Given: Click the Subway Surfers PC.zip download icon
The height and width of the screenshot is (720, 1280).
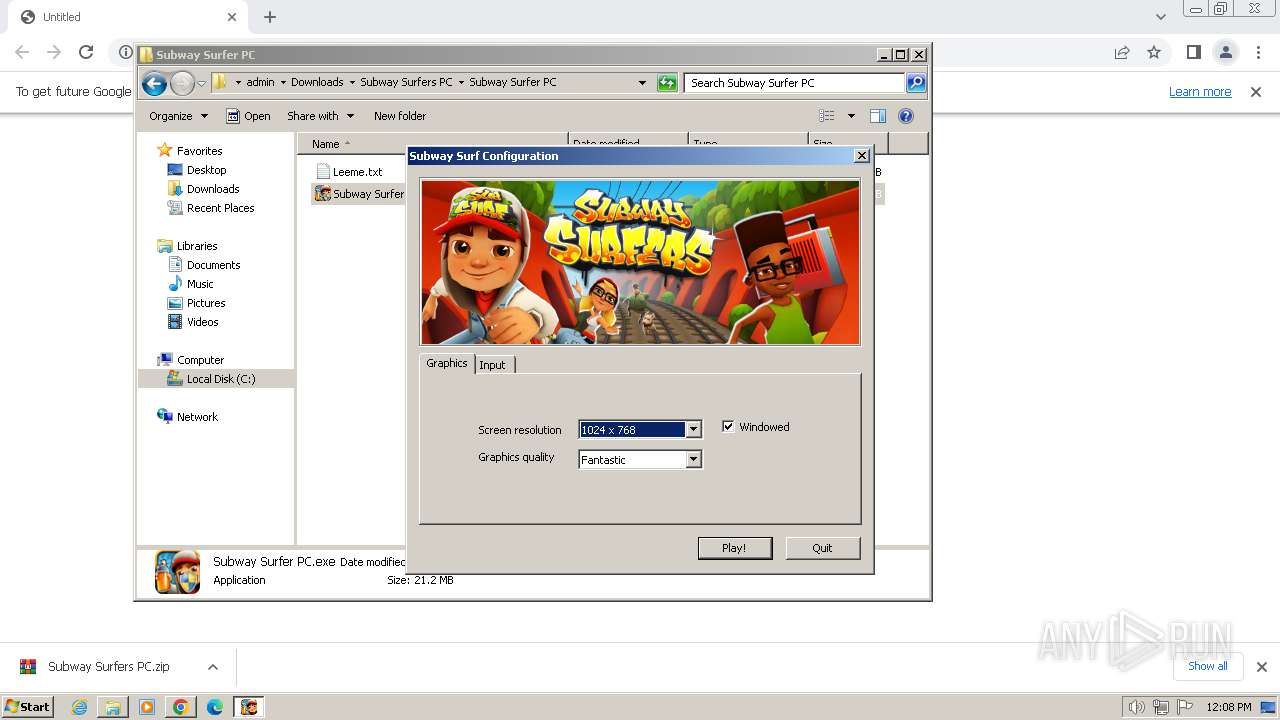Looking at the screenshot, I should pyautogui.click(x=28, y=667).
